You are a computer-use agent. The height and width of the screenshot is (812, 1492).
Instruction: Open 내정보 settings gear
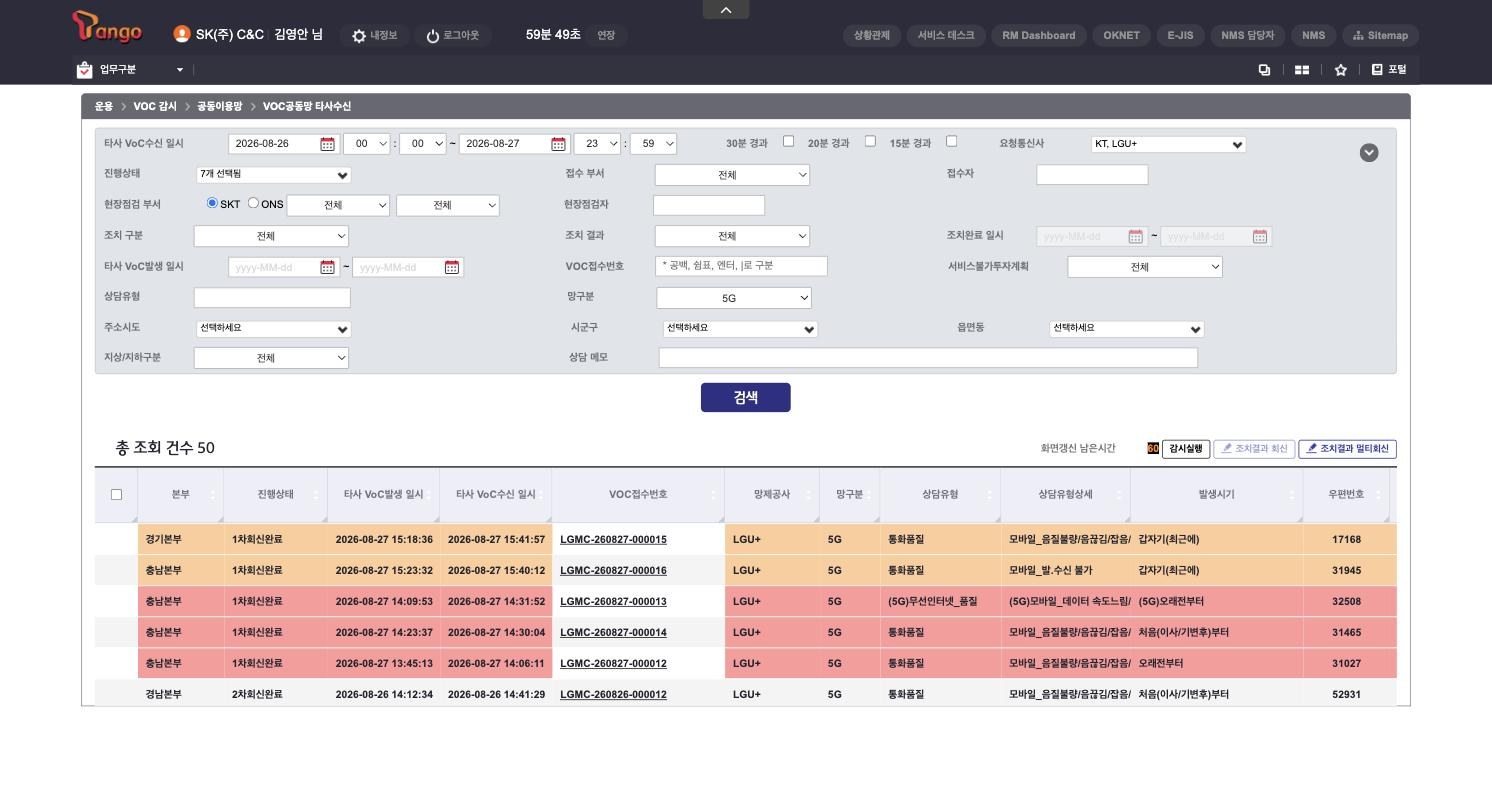pyautogui.click(x=359, y=36)
